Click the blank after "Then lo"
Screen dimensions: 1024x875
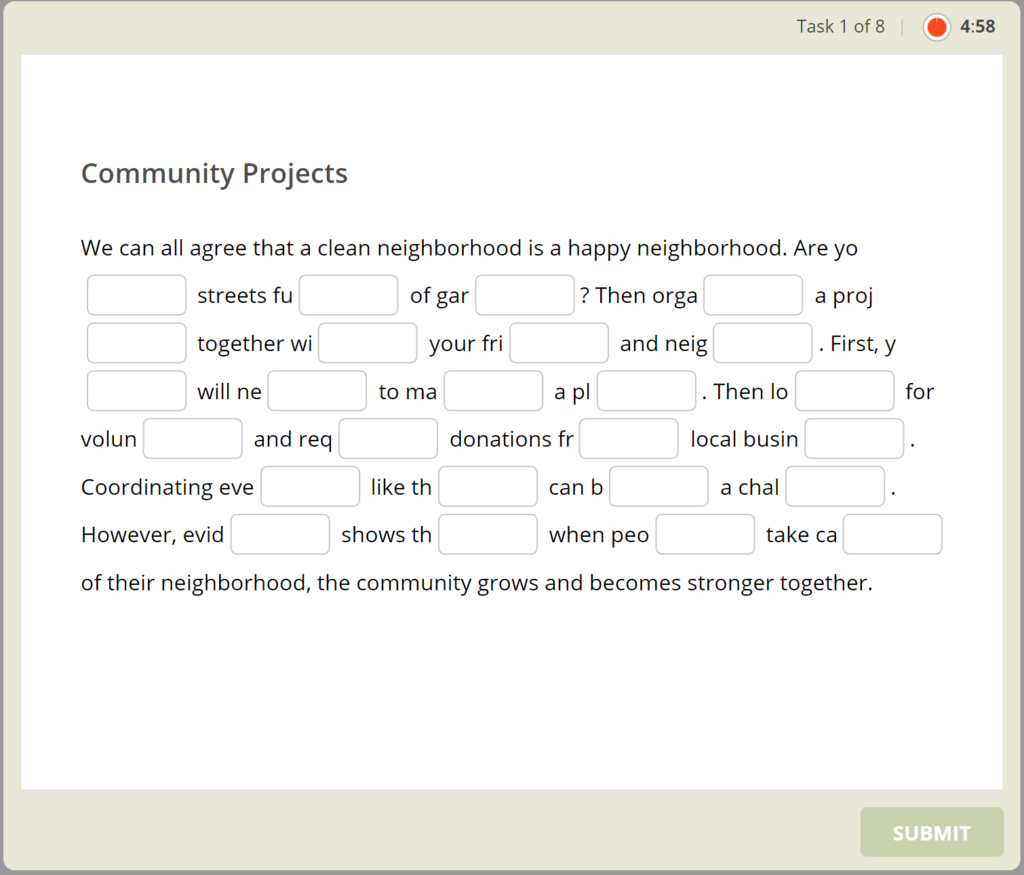pyautogui.click(x=845, y=391)
